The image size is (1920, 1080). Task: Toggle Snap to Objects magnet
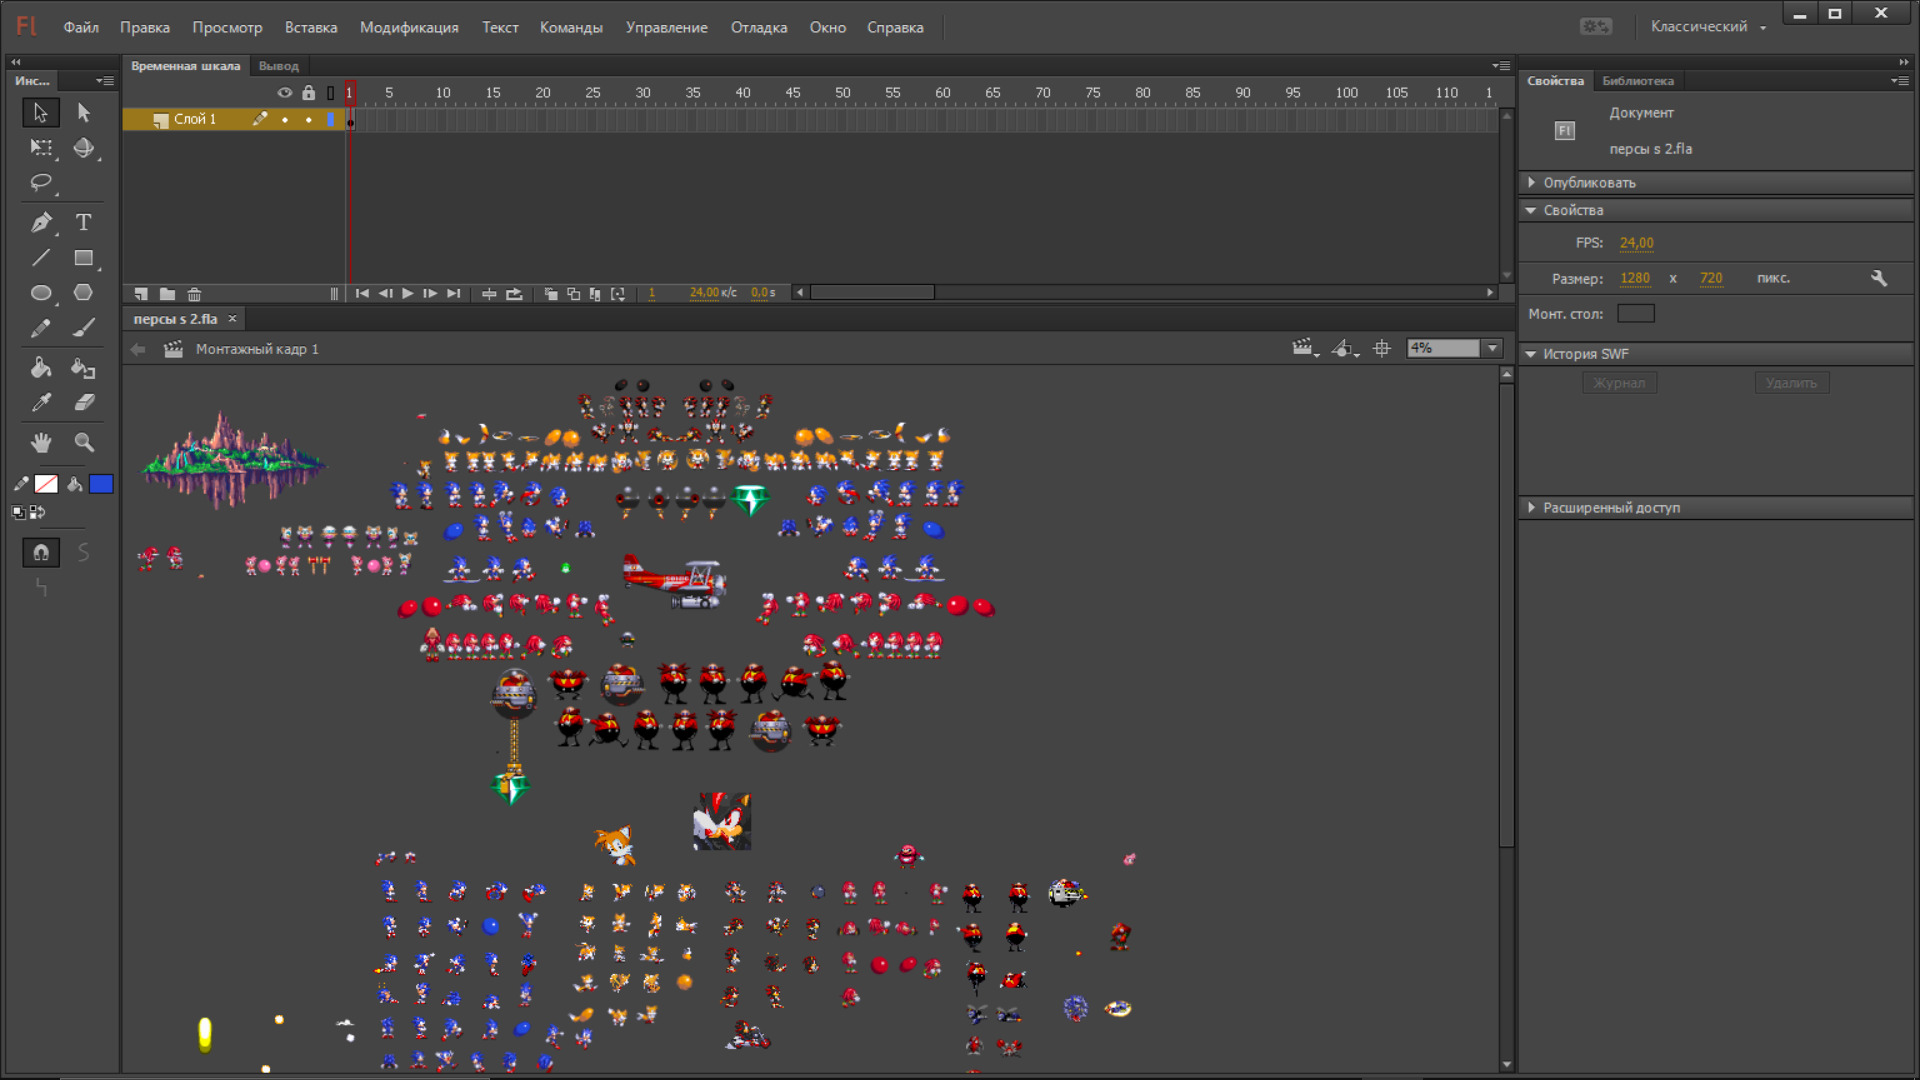tap(41, 552)
